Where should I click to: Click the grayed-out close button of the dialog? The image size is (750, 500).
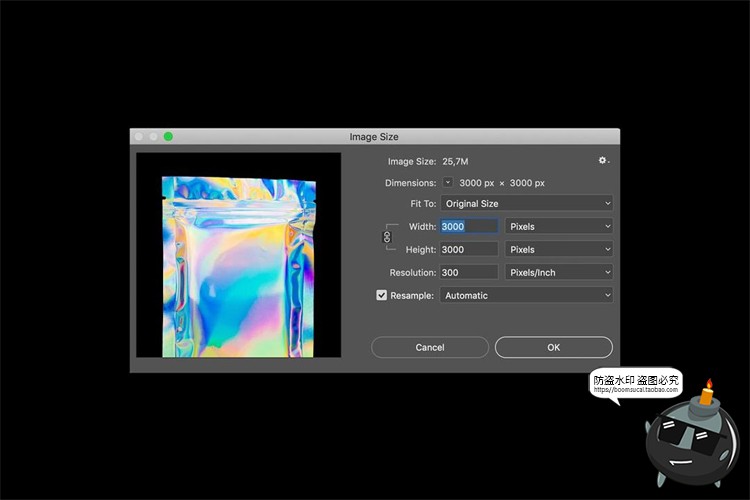(140, 137)
